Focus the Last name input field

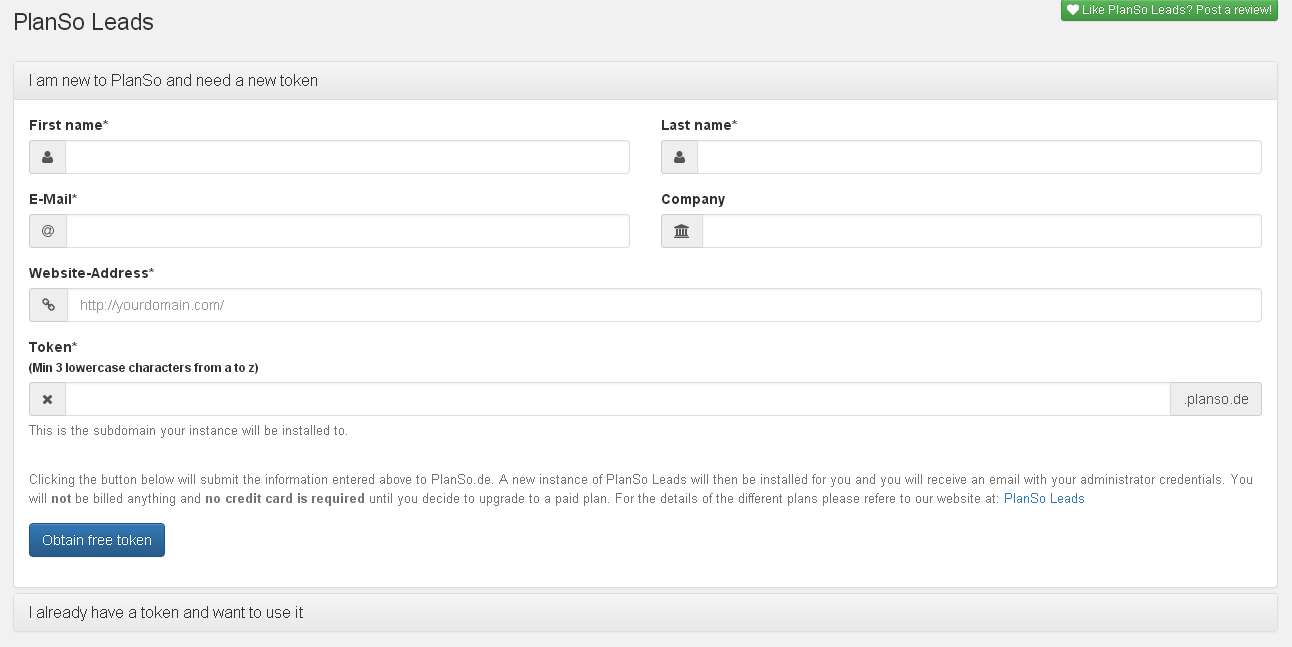(x=979, y=157)
